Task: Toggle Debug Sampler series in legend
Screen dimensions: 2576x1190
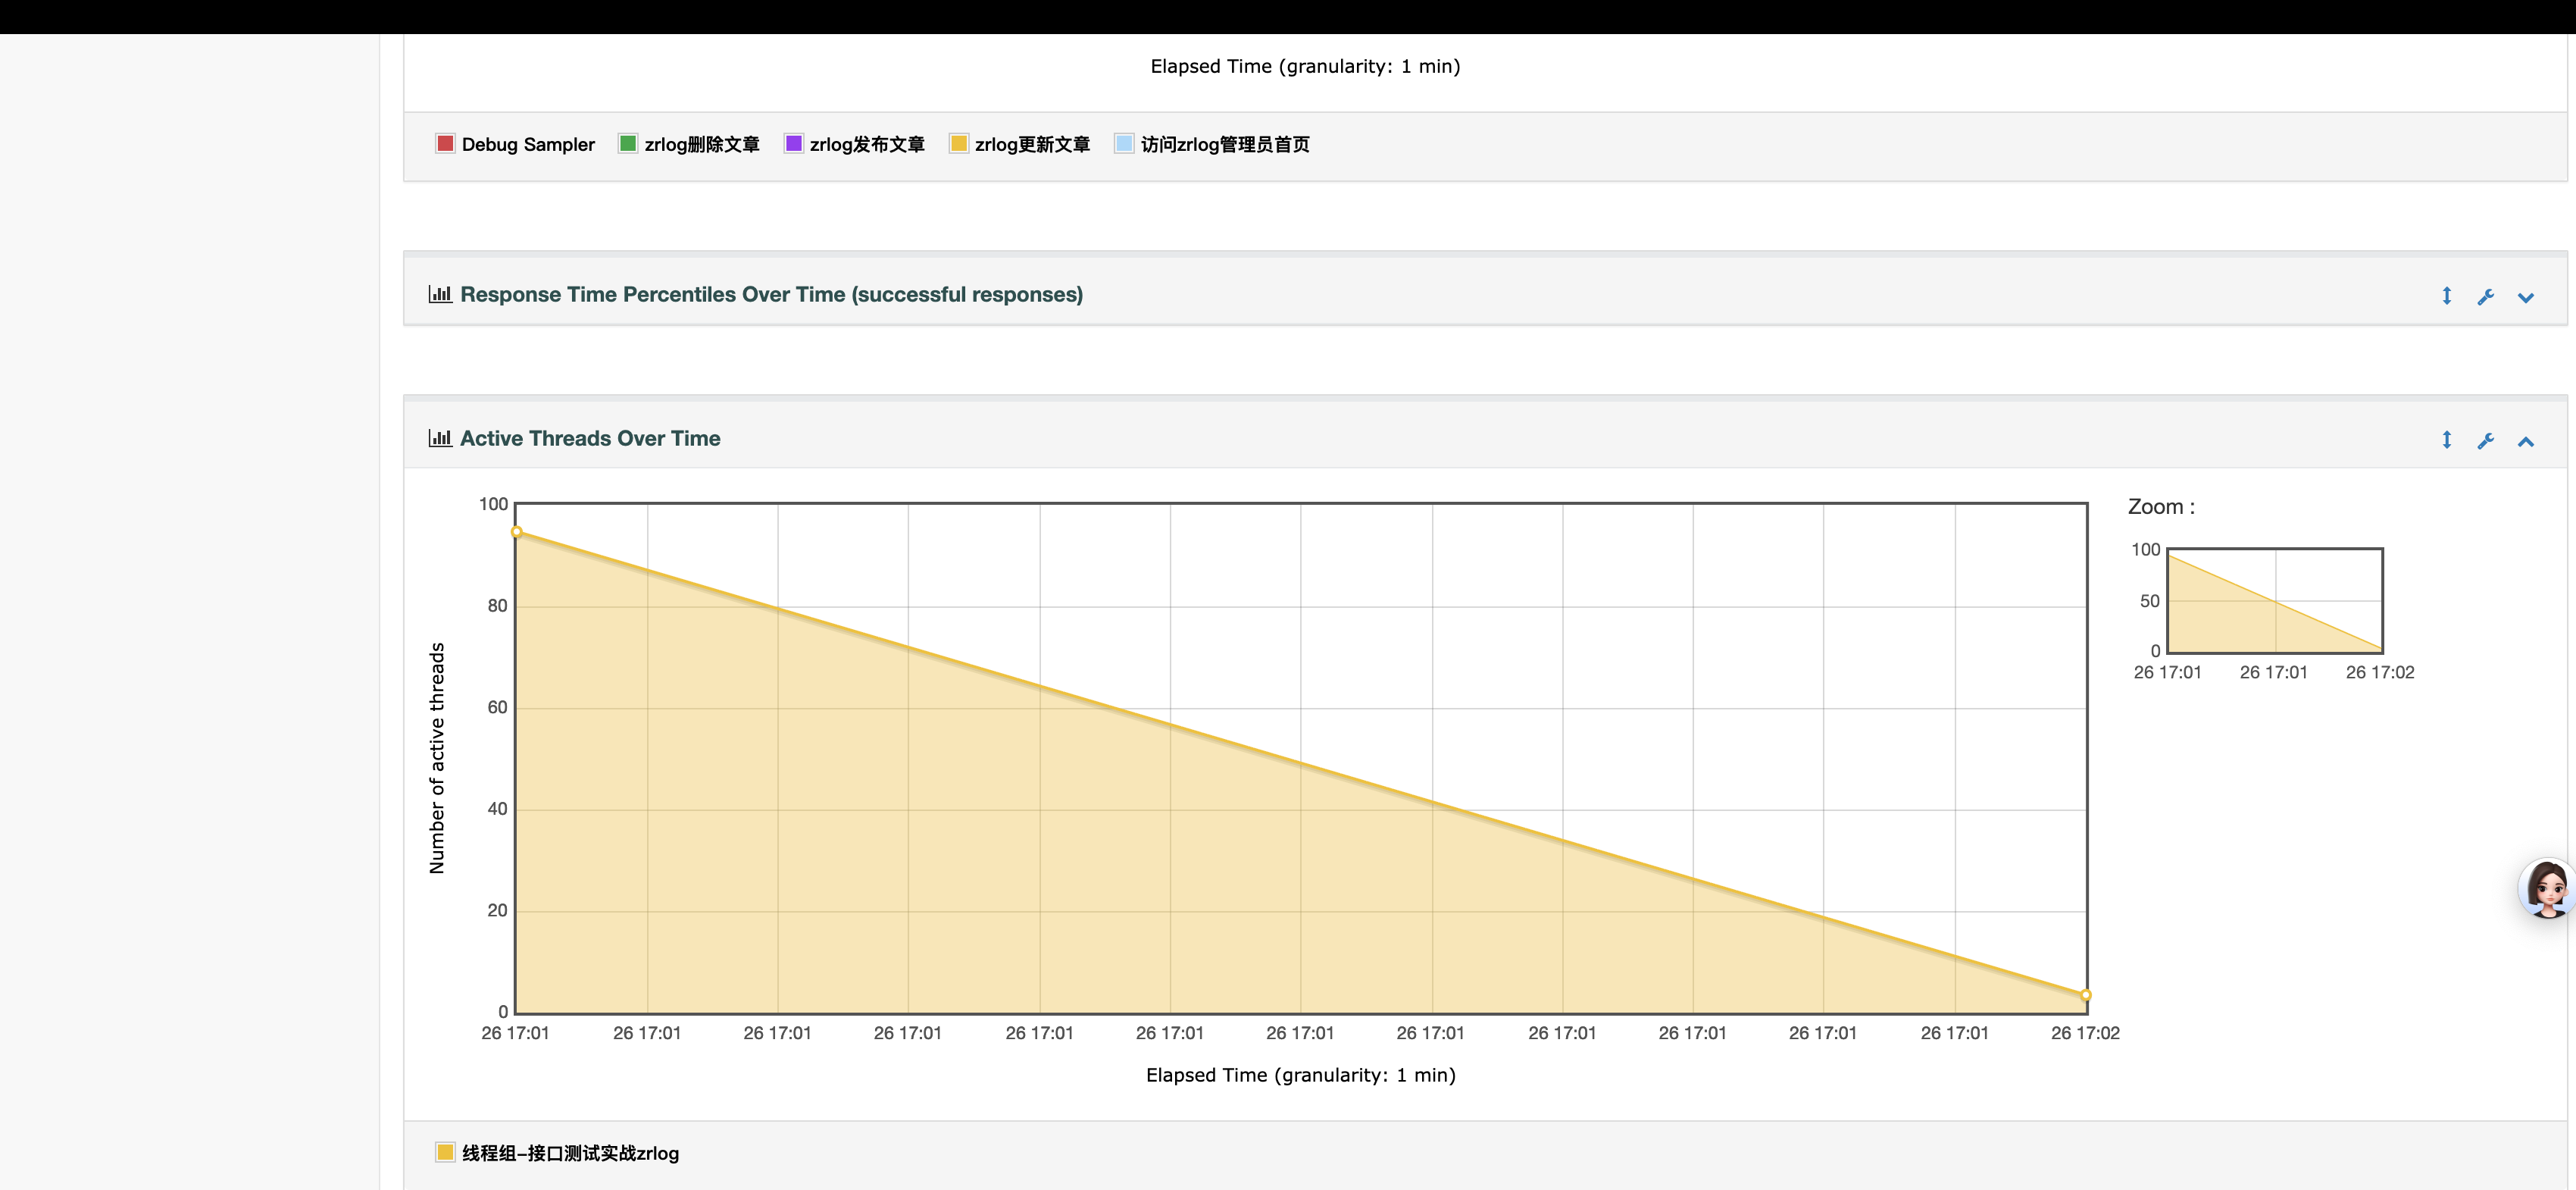Action: [527, 144]
